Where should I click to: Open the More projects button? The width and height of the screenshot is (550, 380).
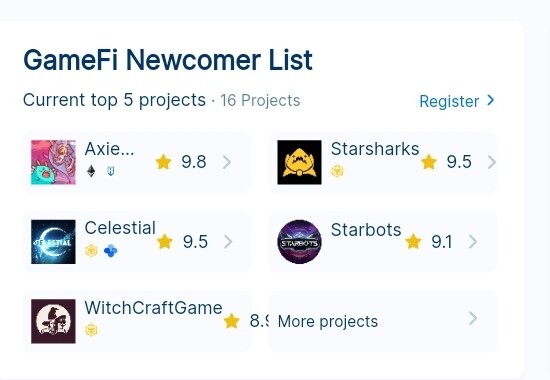point(383,321)
